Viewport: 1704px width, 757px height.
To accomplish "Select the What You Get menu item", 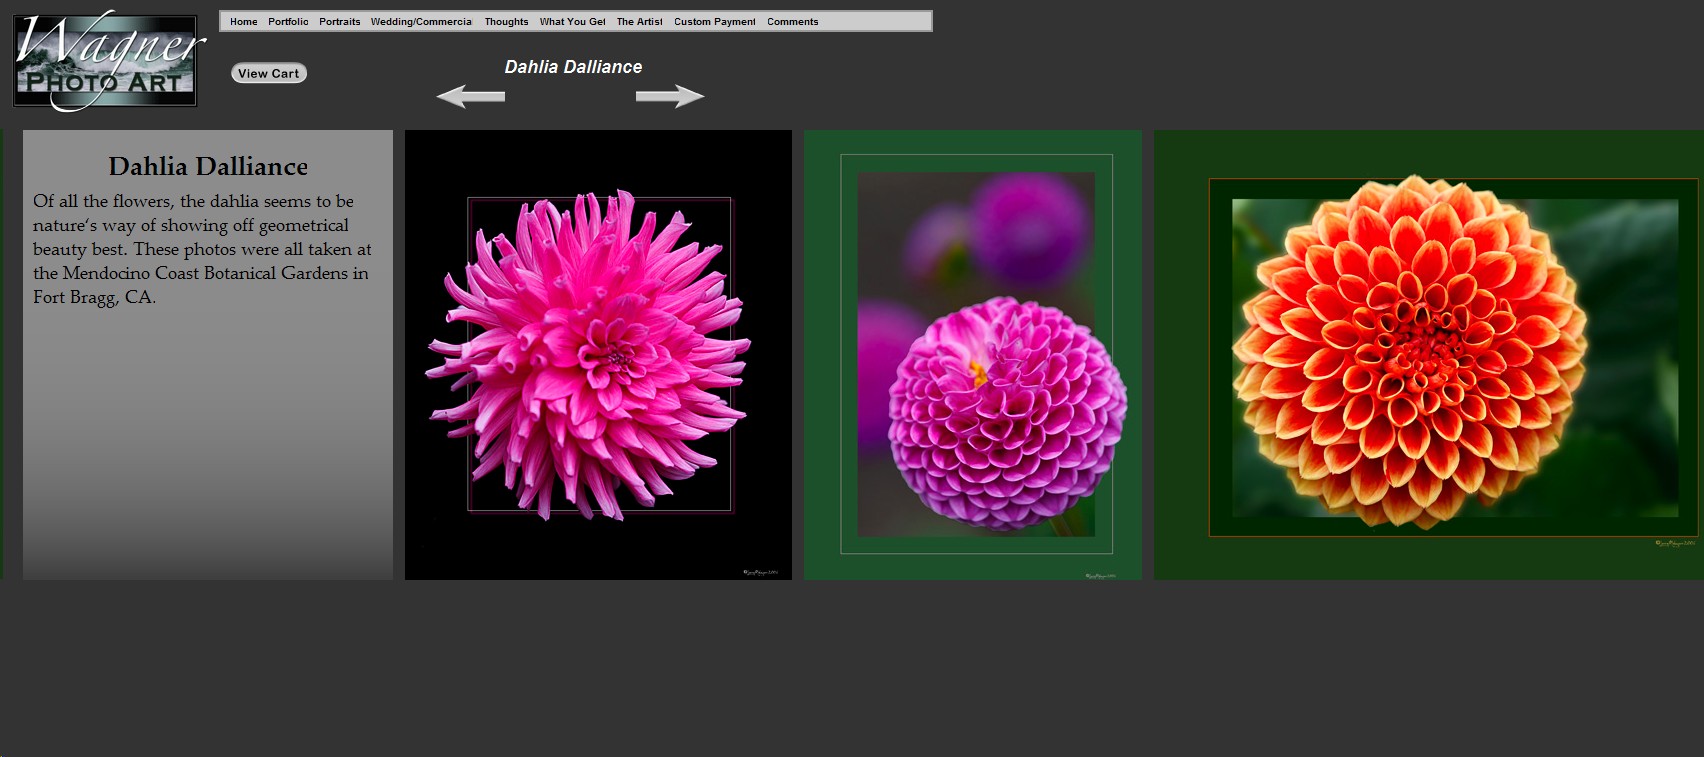I will click(x=572, y=22).
